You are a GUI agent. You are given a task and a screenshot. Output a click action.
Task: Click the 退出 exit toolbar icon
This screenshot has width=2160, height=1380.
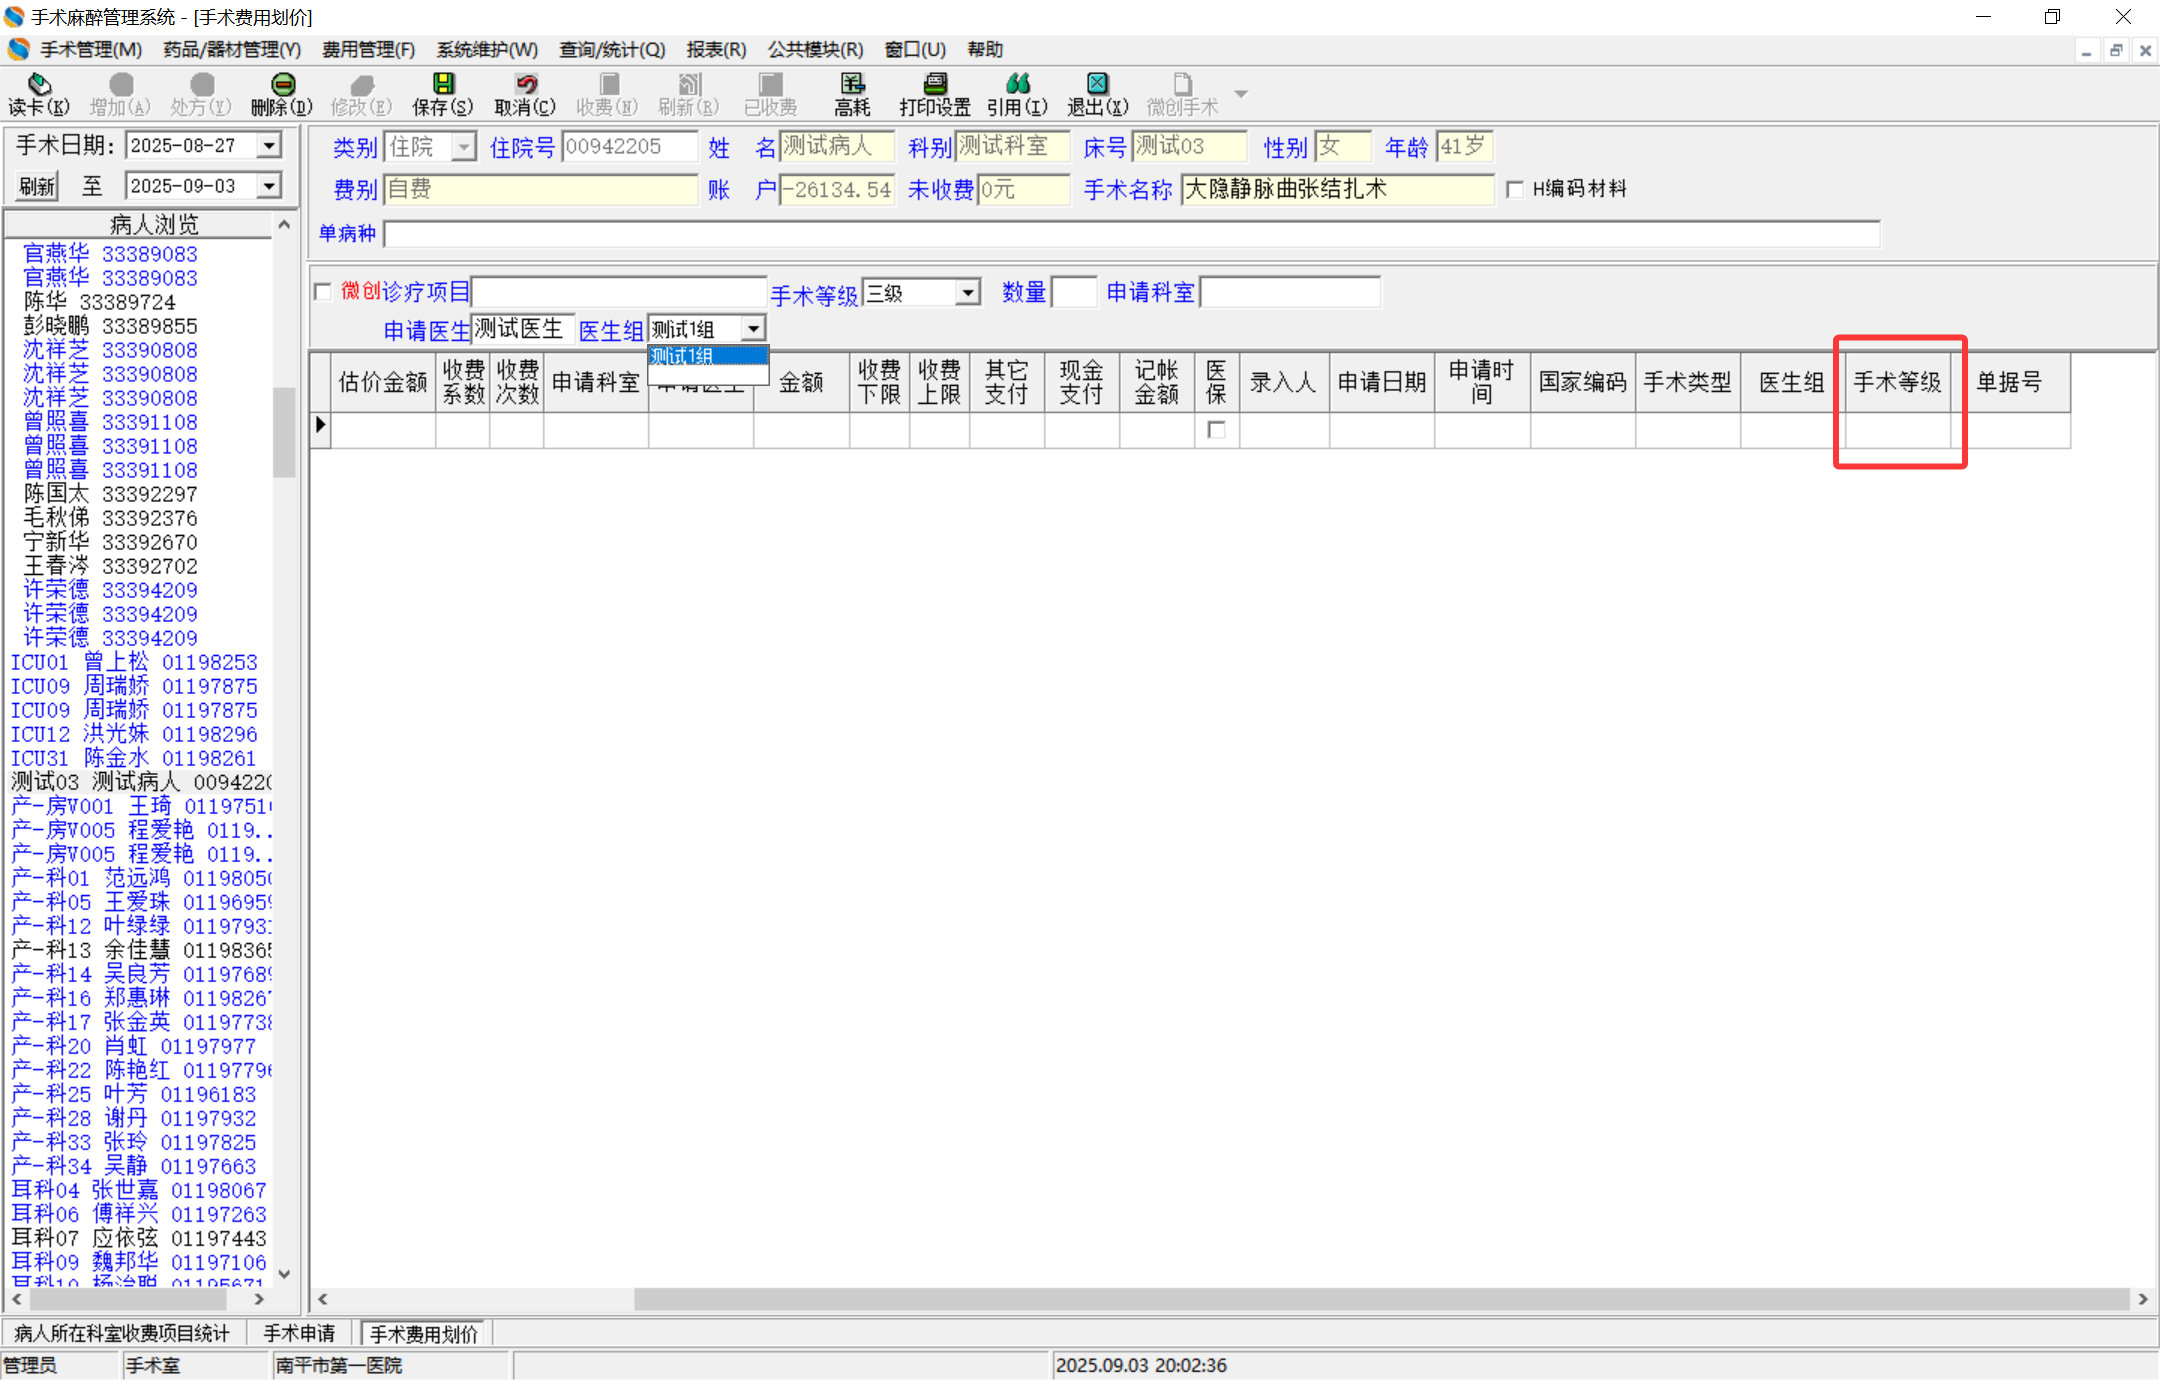tap(1097, 85)
